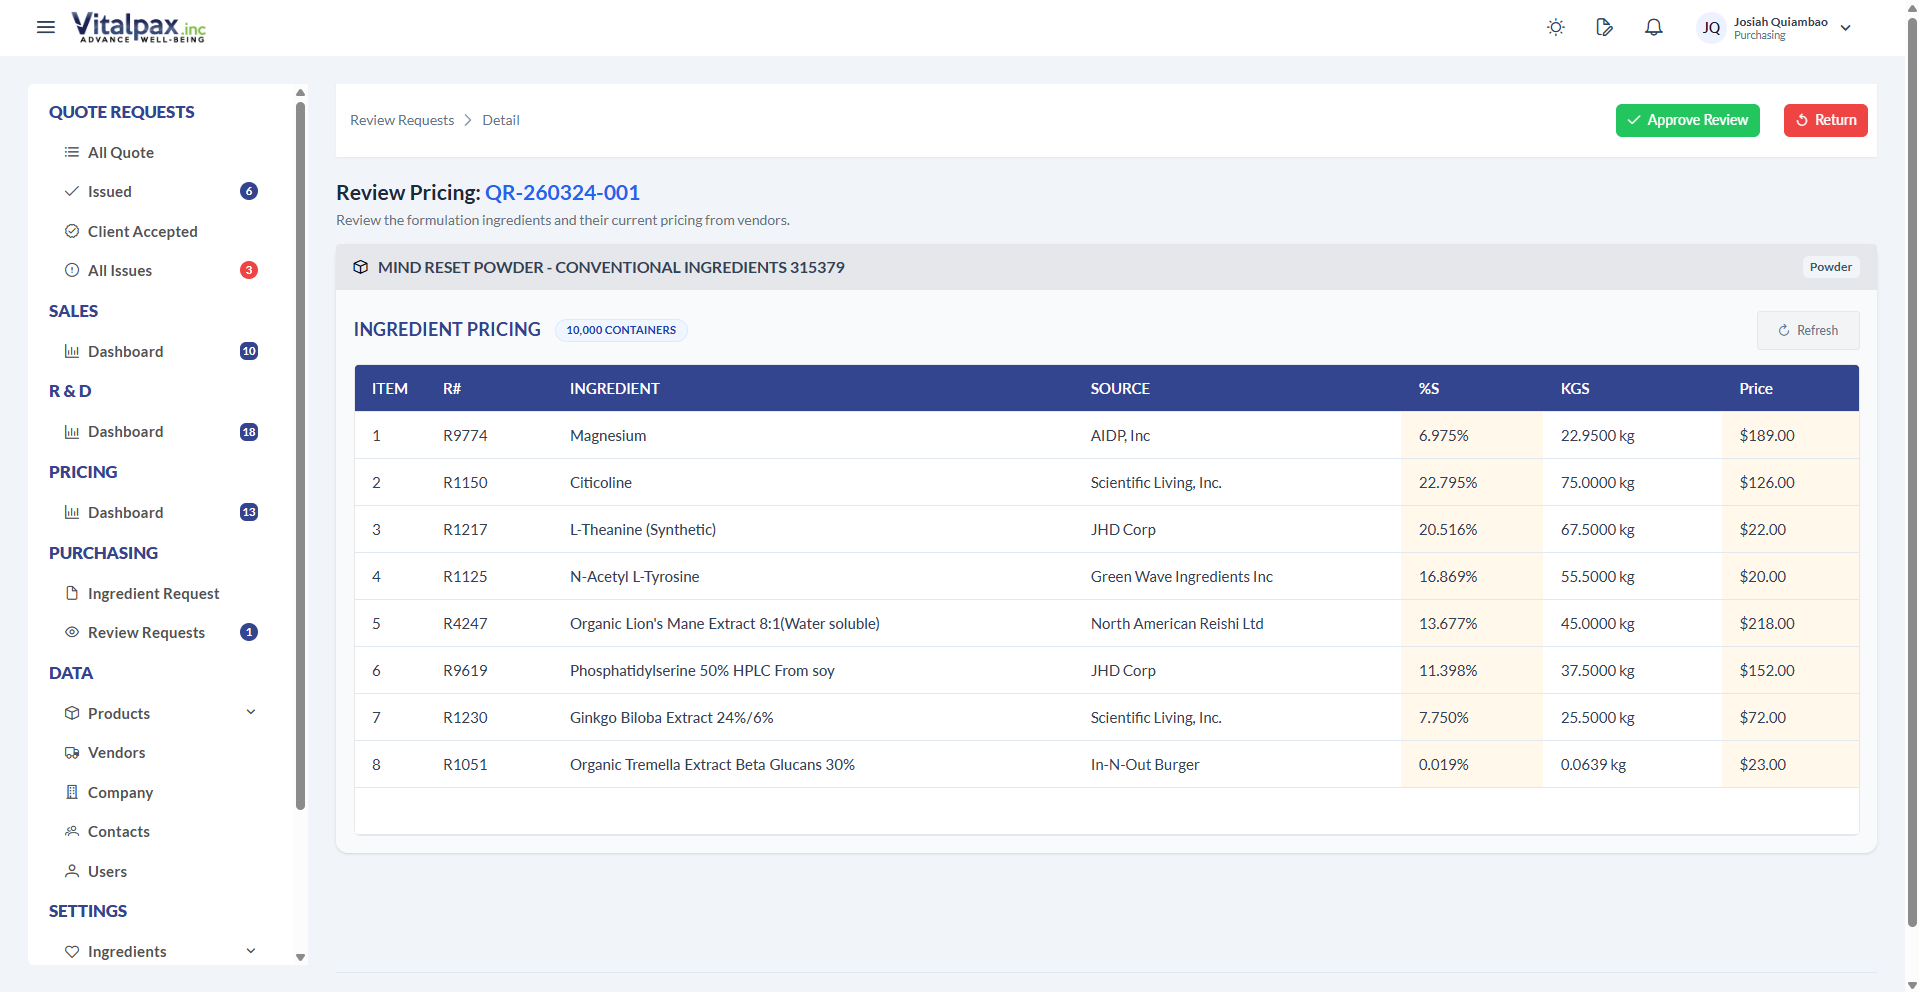This screenshot has height=992, width=1919.
Task: Click the Vendors truck icon
Action: 72,752
